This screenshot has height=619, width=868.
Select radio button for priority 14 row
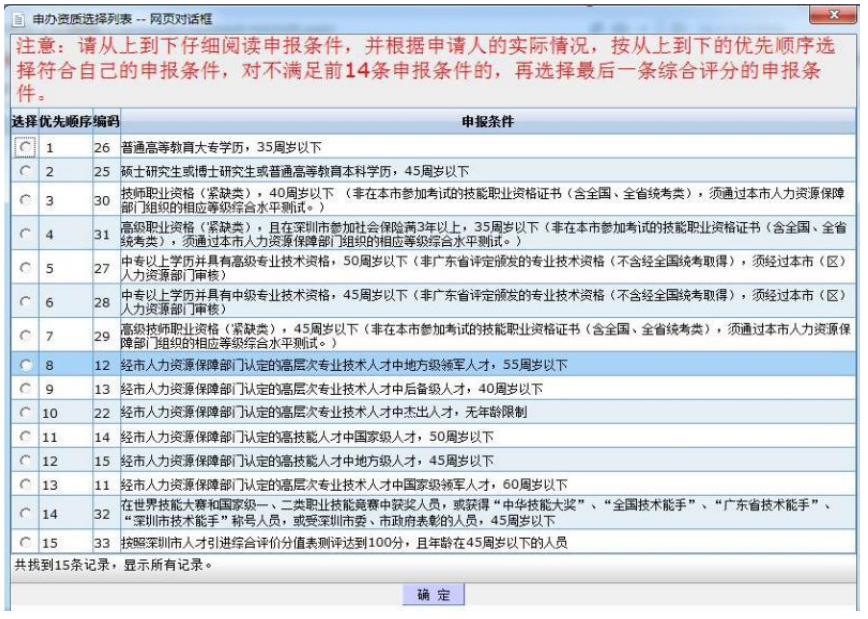[x=25, y=513]
